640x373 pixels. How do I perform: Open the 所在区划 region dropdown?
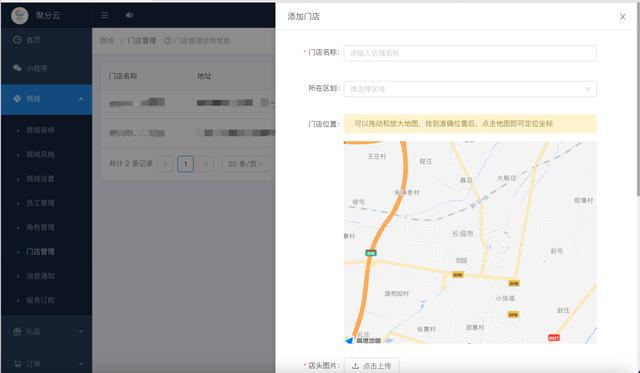pyautogui.click(x=470, y=89)
